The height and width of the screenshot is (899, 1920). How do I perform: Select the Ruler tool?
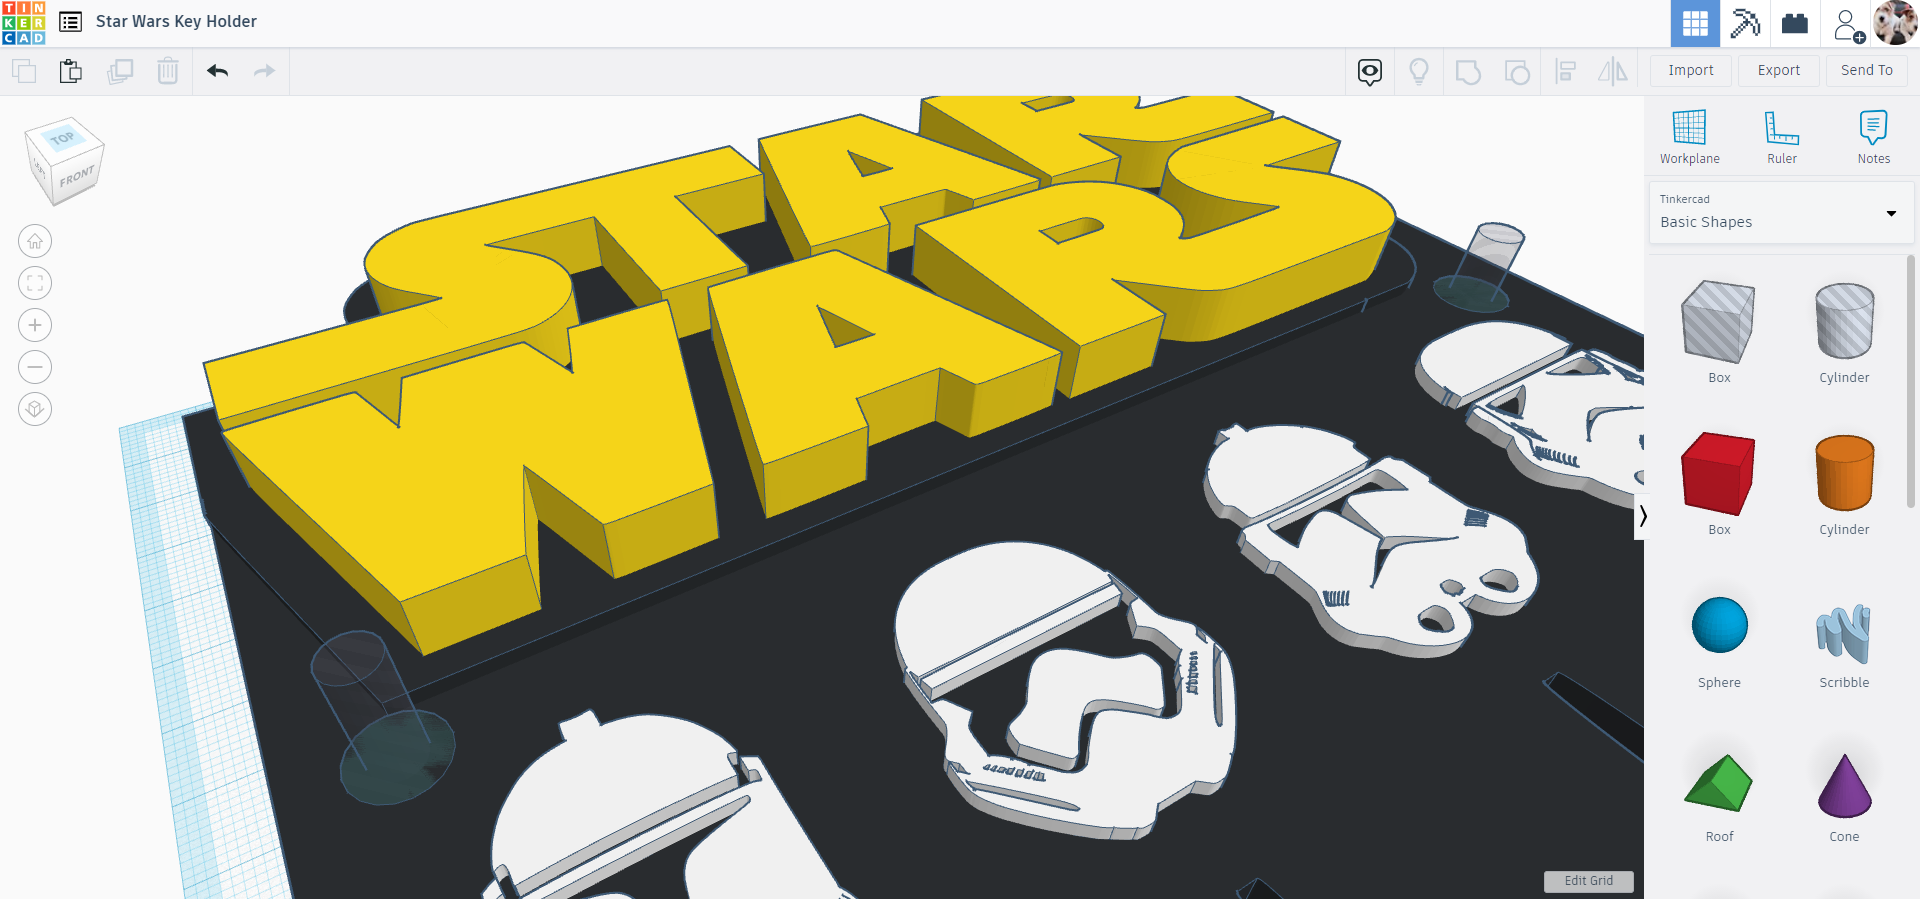(x=1782, y=137)
